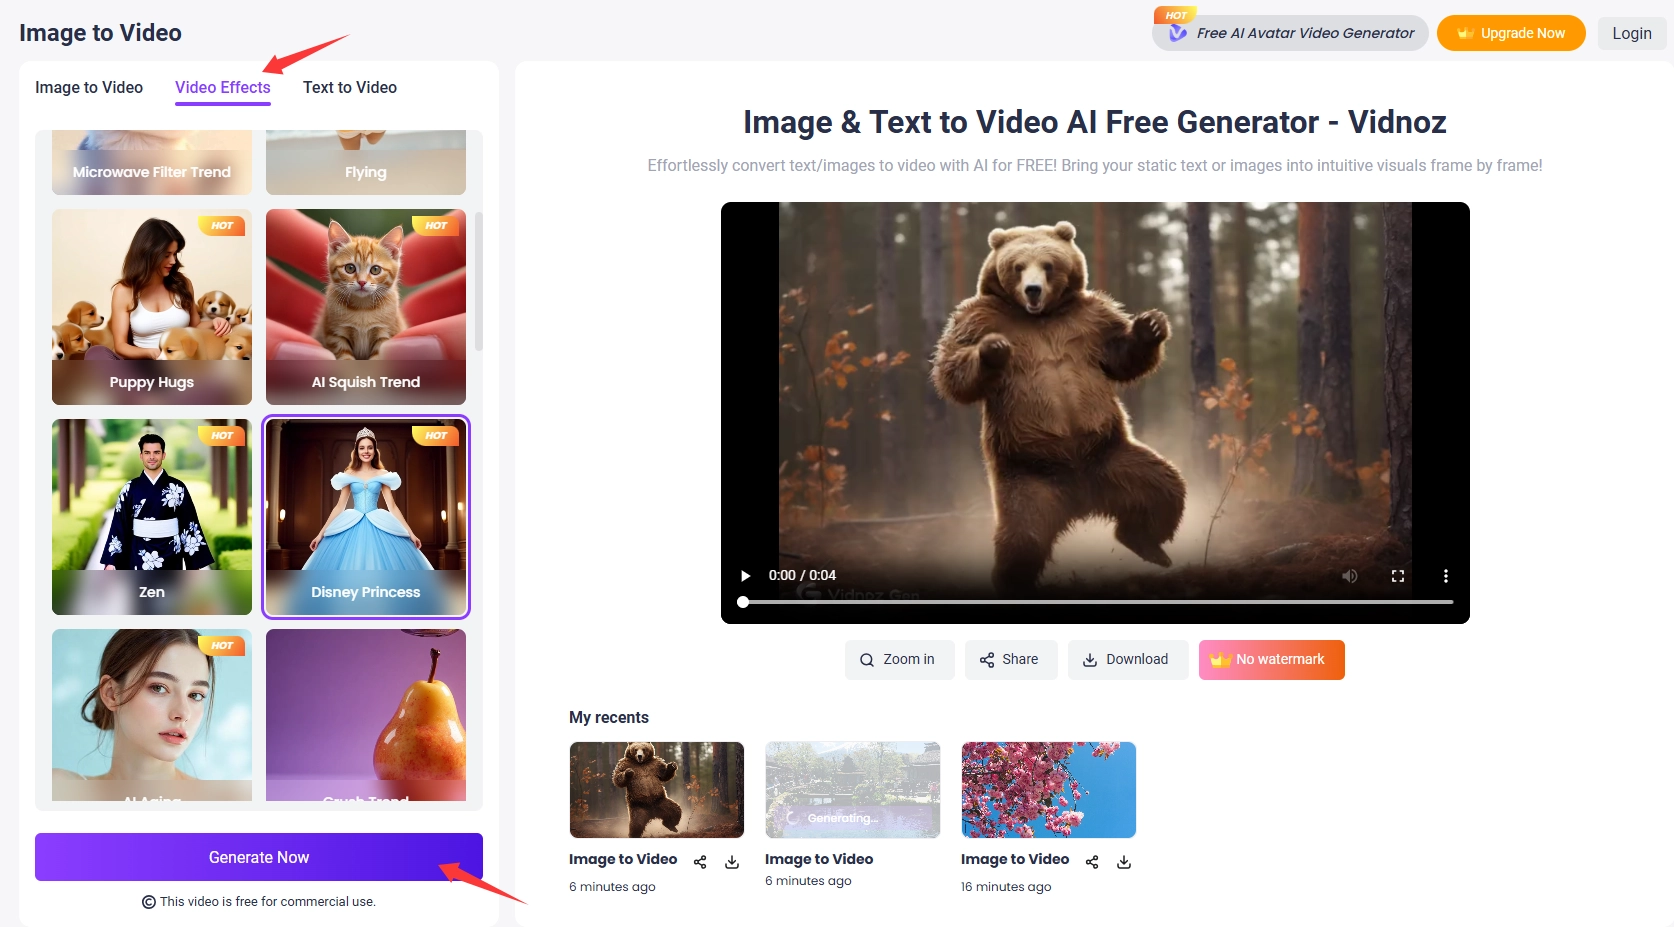The height and width of the screenshot is (927, 1674).
Task: Select the AI Squish Trend effect
Action: (x=365, y=307)
